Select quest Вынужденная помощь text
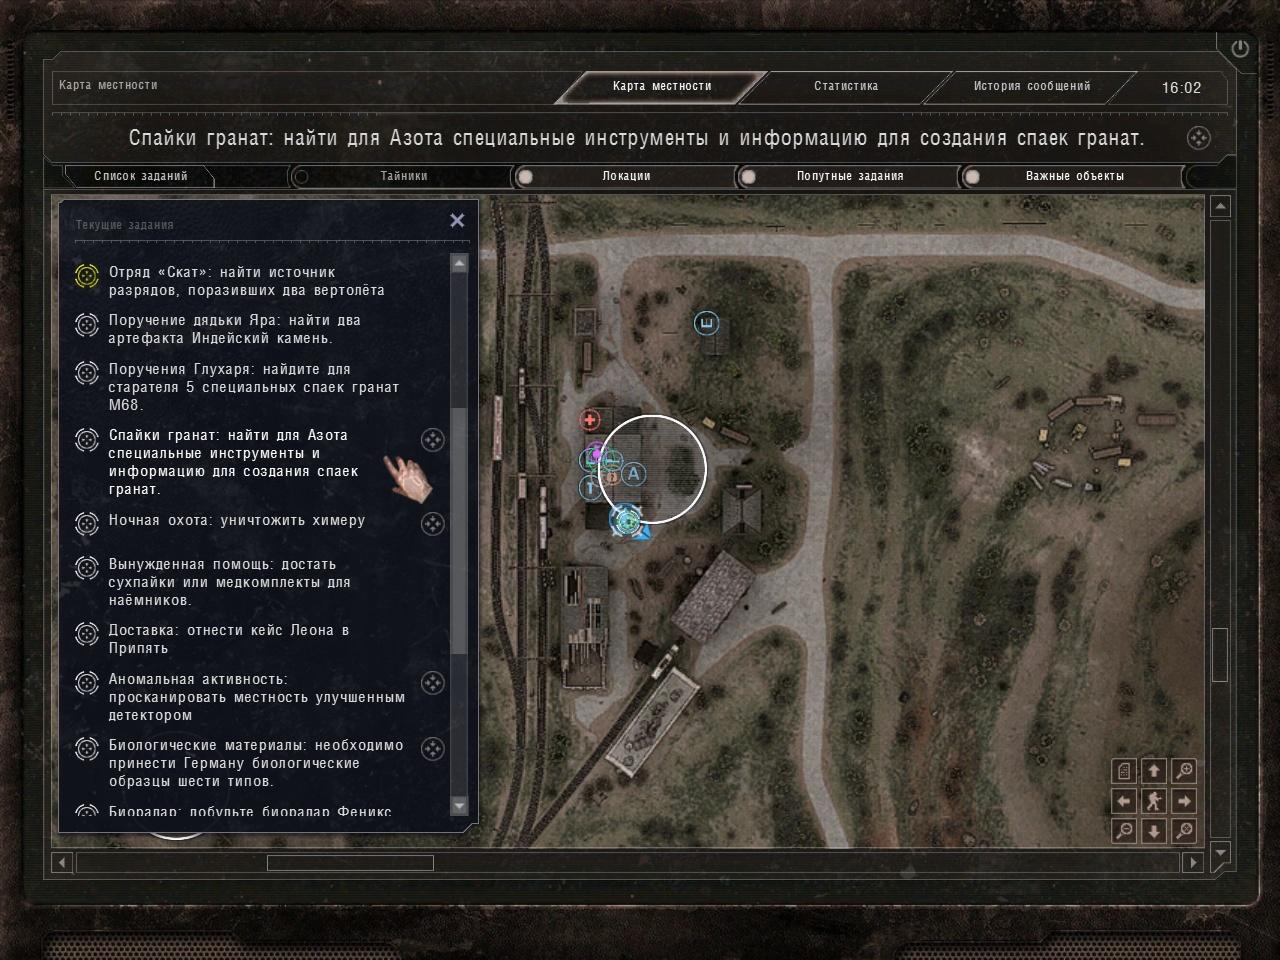The height and width of the screenshot is (960, 1280). [x=230, y=582]
